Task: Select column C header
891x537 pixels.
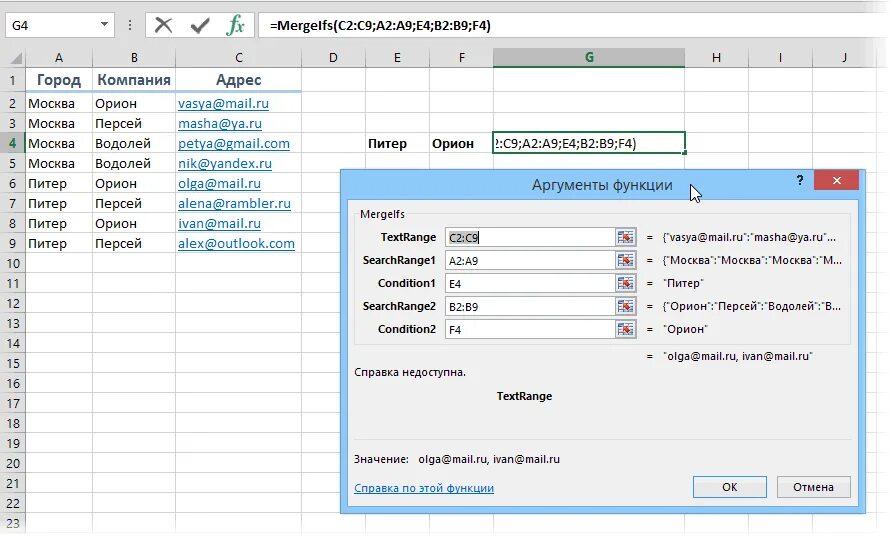Action: (x=239, y=57)
